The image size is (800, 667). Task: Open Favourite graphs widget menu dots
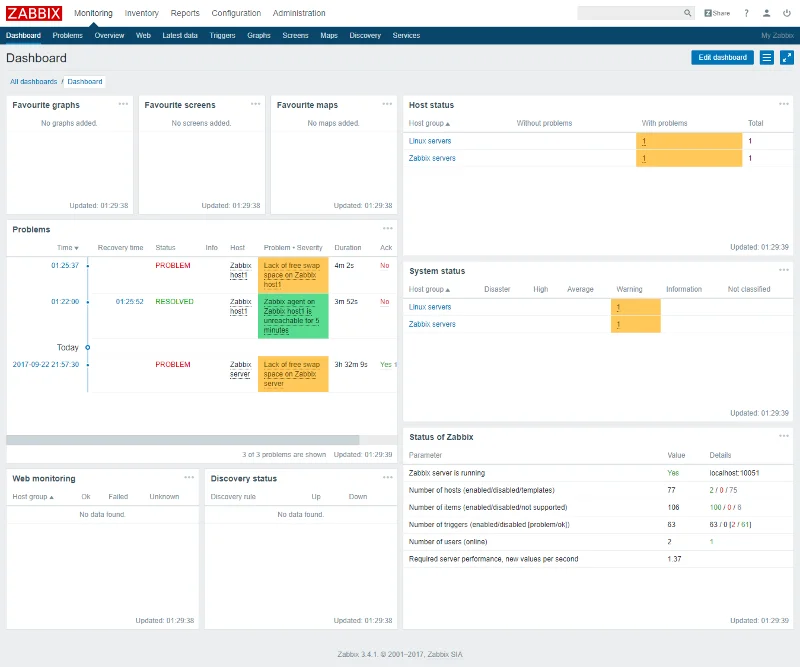click(123, 104)
